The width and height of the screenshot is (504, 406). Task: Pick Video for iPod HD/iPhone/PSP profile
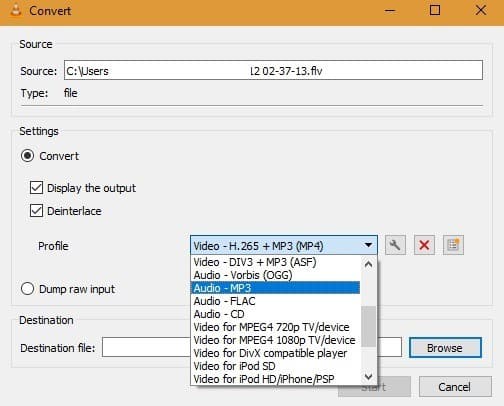(275, 379)
